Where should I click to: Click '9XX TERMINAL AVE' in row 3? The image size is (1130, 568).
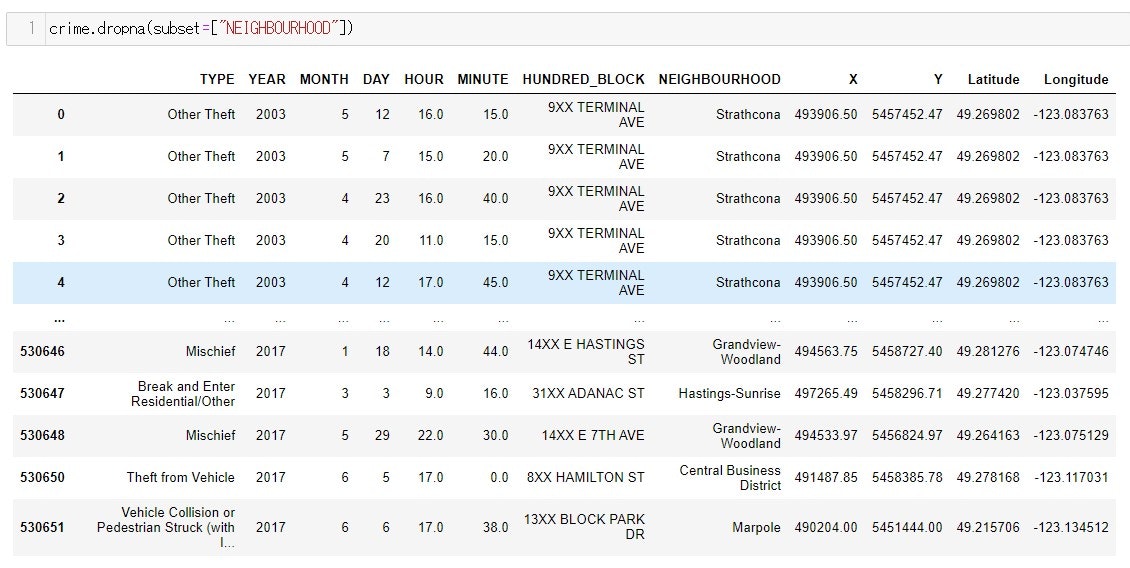(x=596, y=240)
